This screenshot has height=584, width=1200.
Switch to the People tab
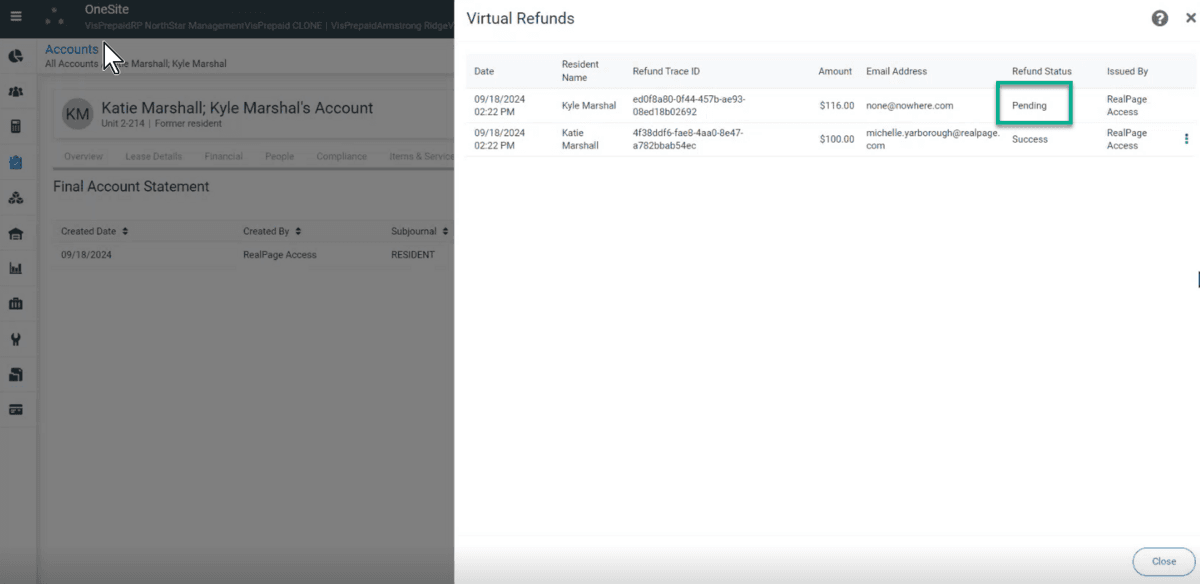pyautogui.click(x=280, y=157)
